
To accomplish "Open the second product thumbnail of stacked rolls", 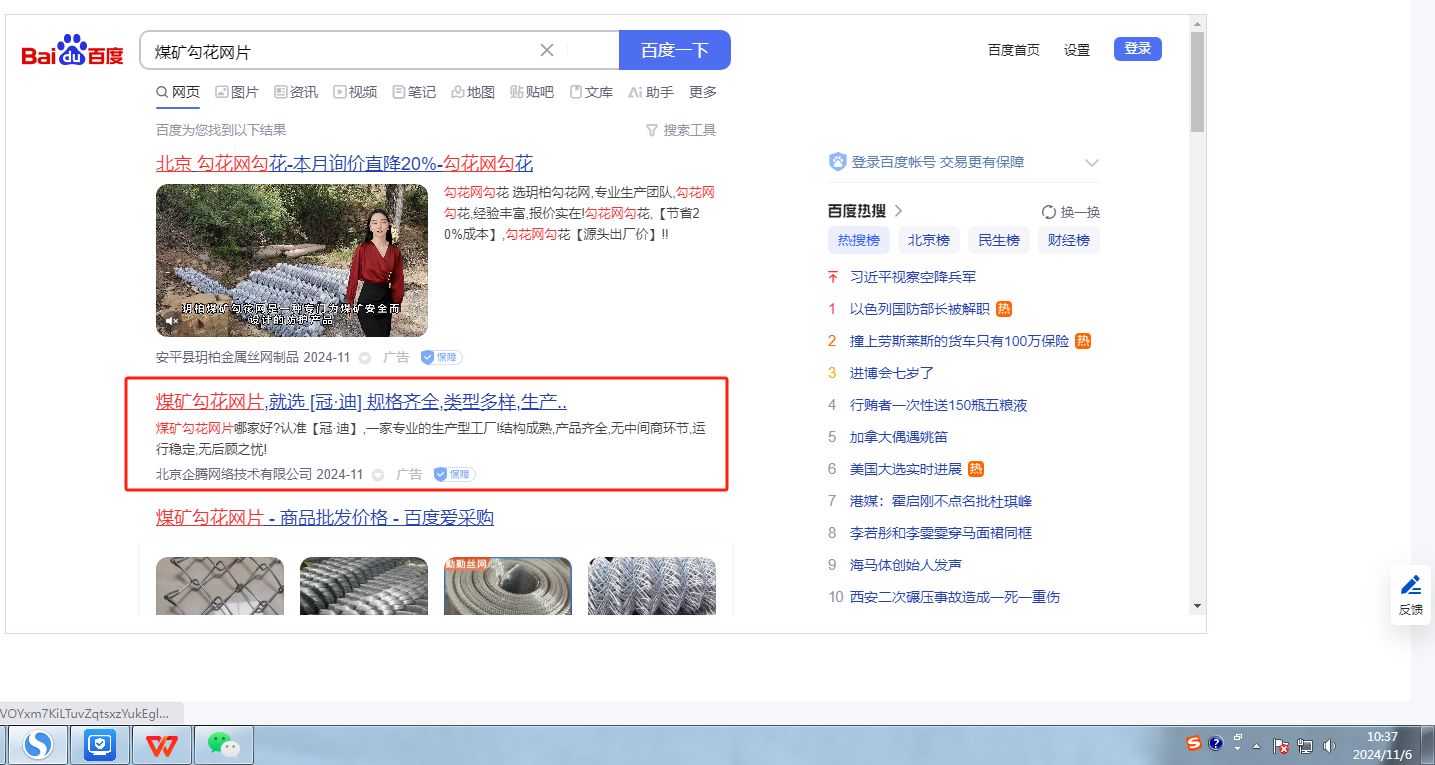I will click(x=364, y=585).
